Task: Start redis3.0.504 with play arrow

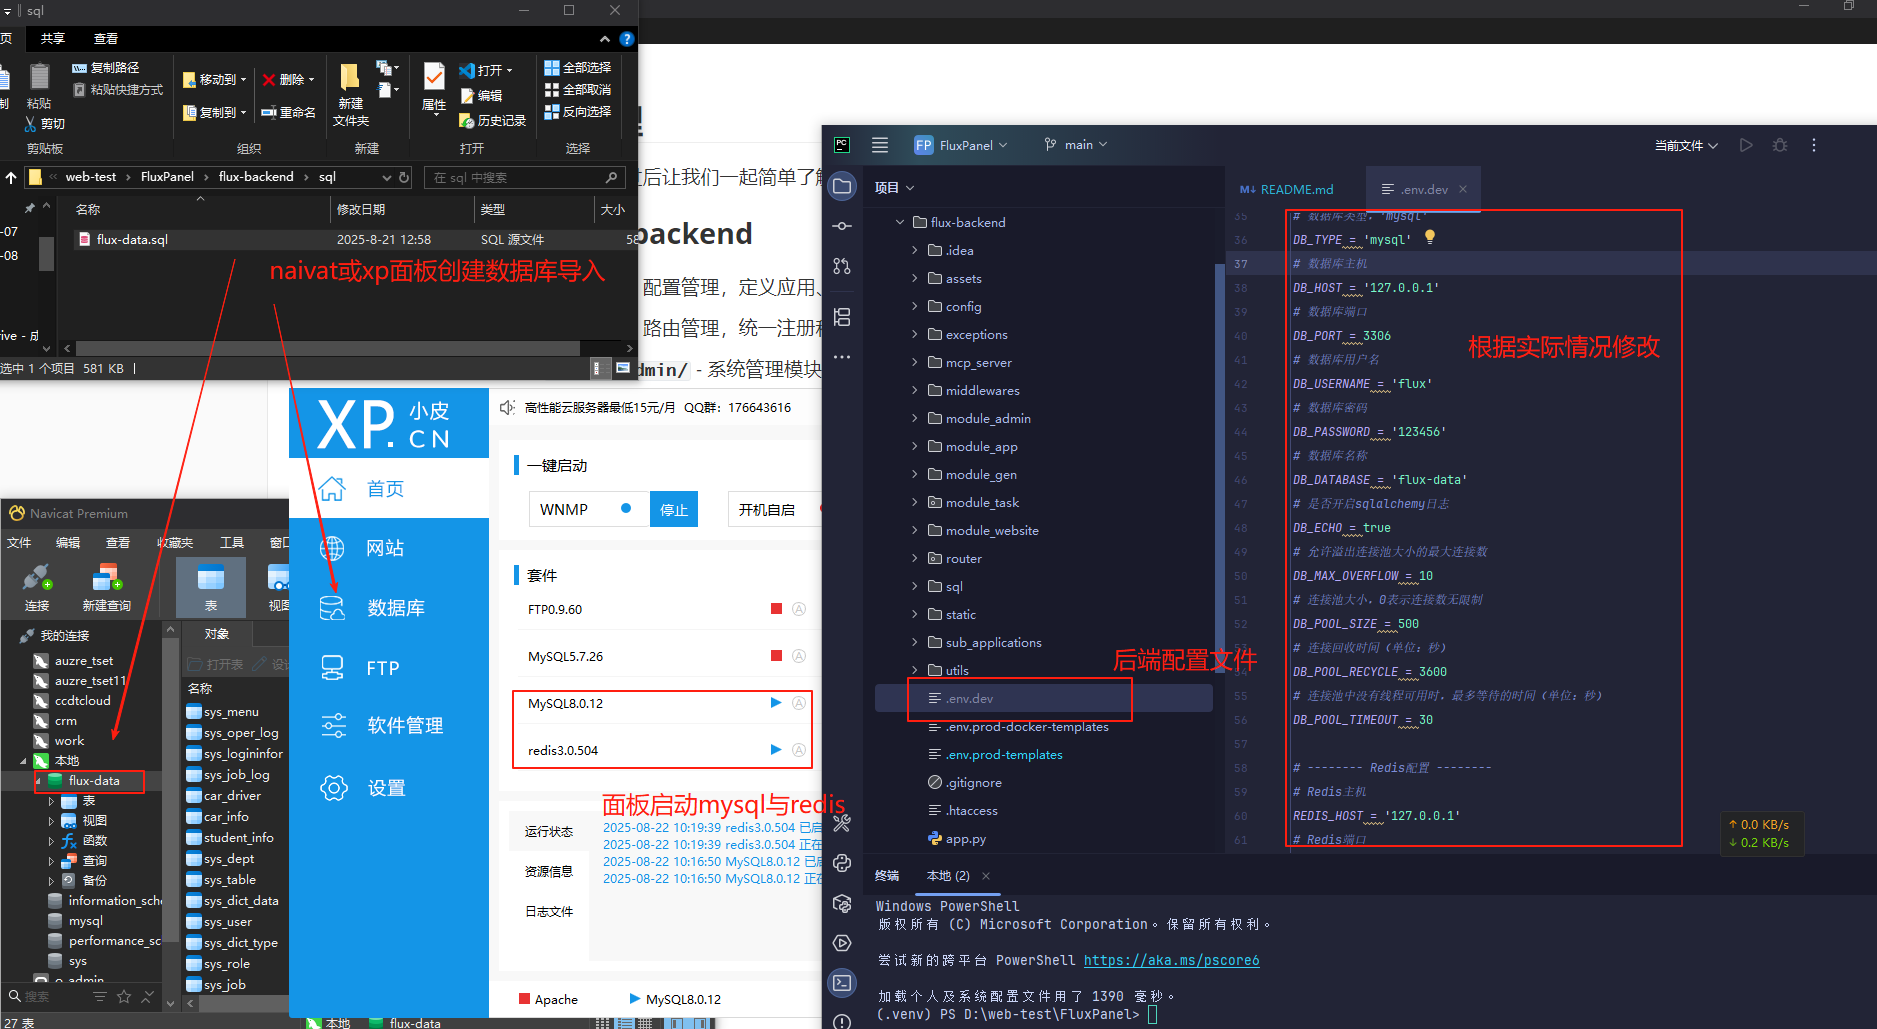Action: tap(776, 749)
